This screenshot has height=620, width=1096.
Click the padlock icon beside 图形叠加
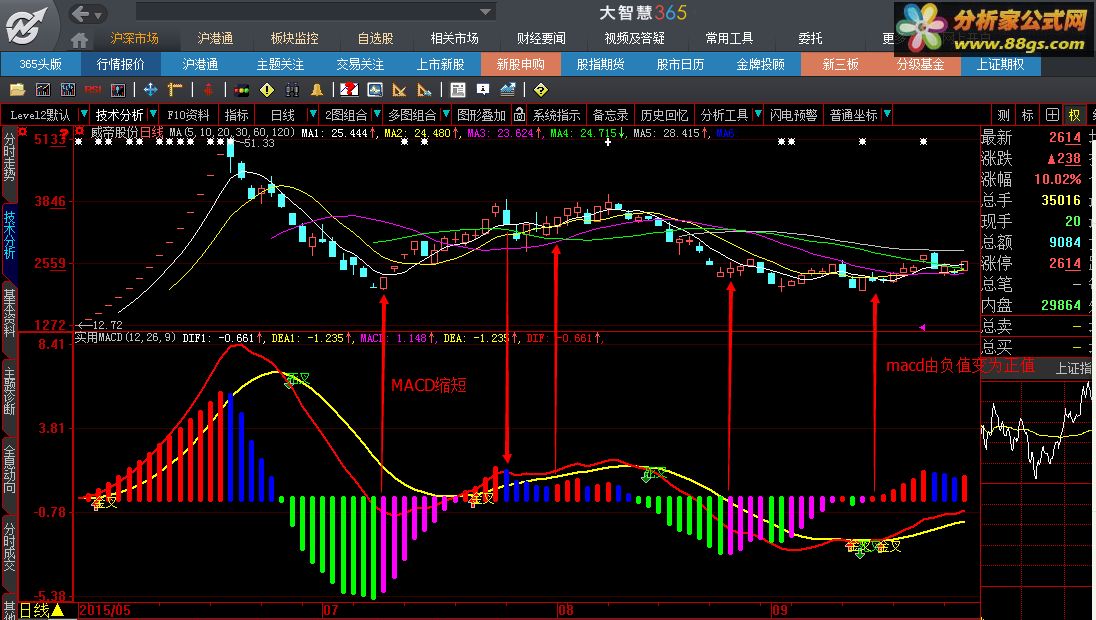point(519,114)
